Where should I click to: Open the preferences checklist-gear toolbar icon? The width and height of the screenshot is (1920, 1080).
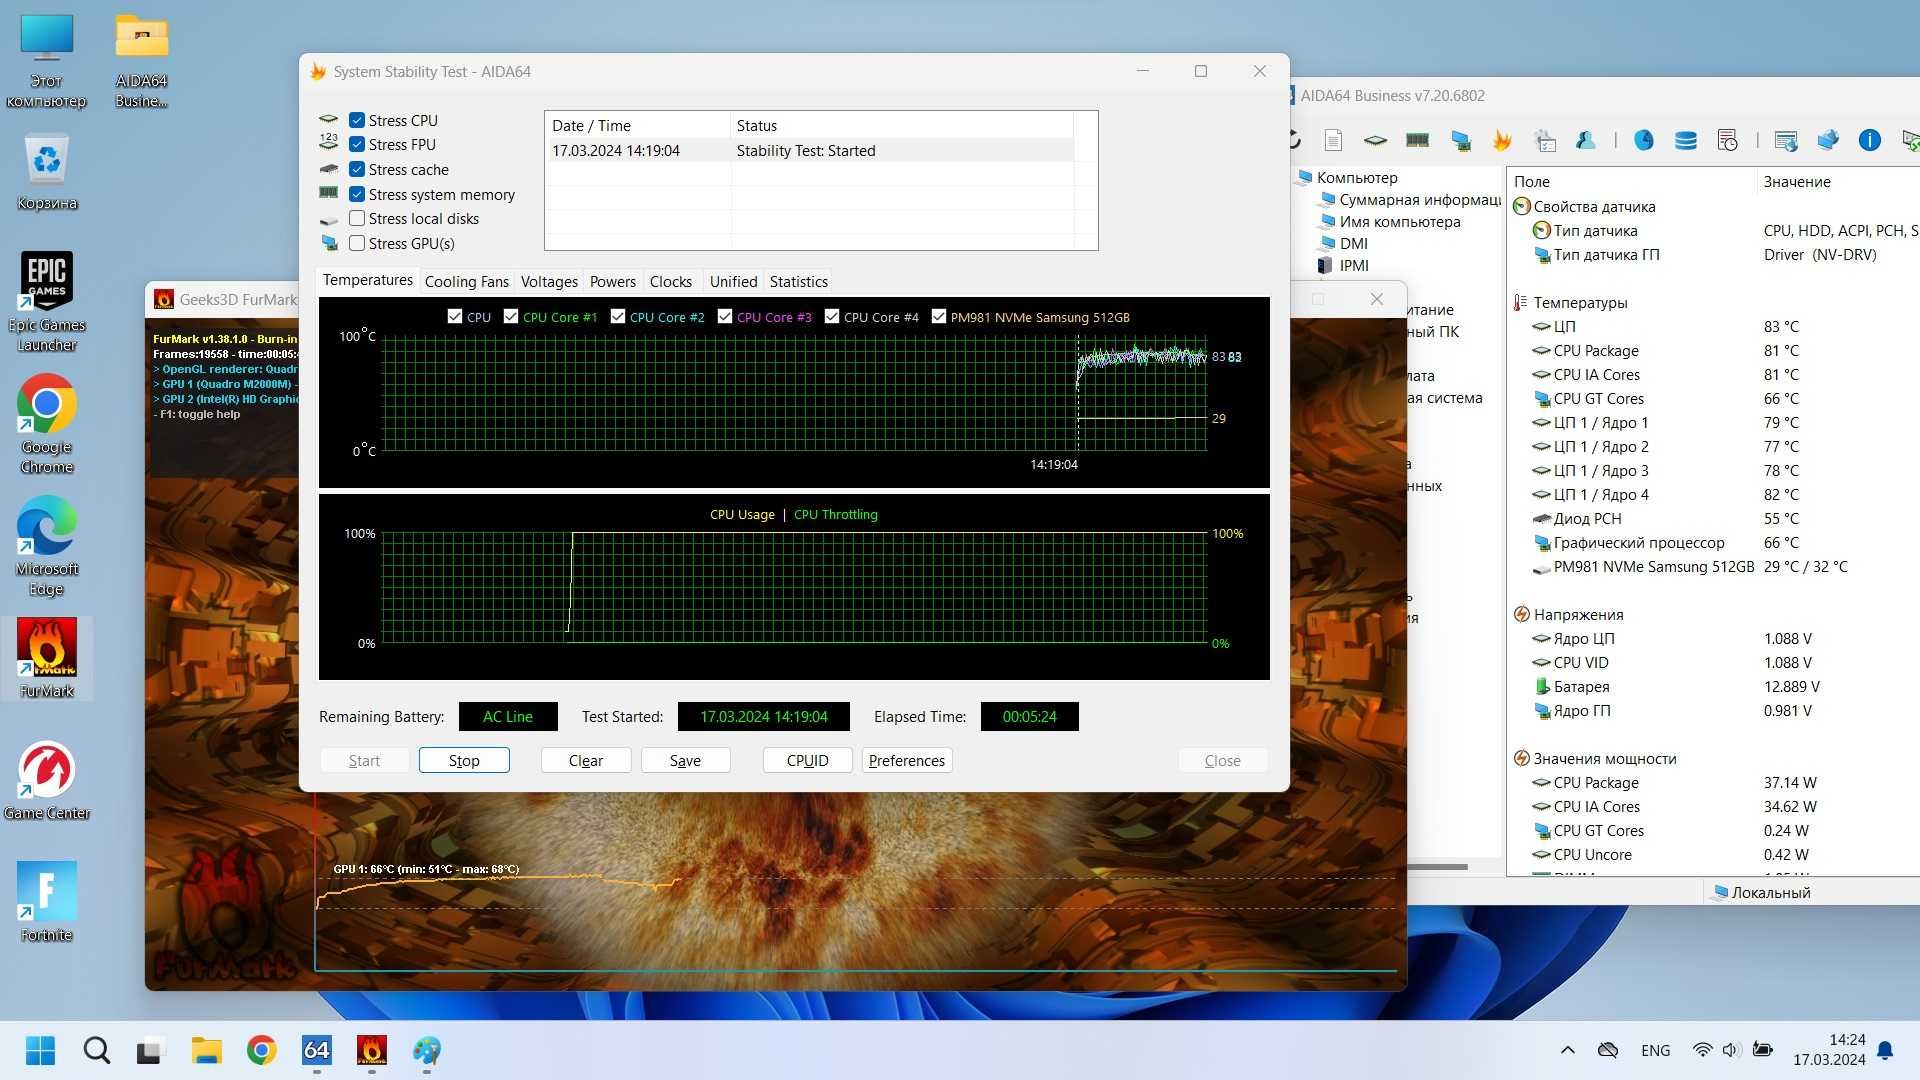click(x=1545, y=140)
